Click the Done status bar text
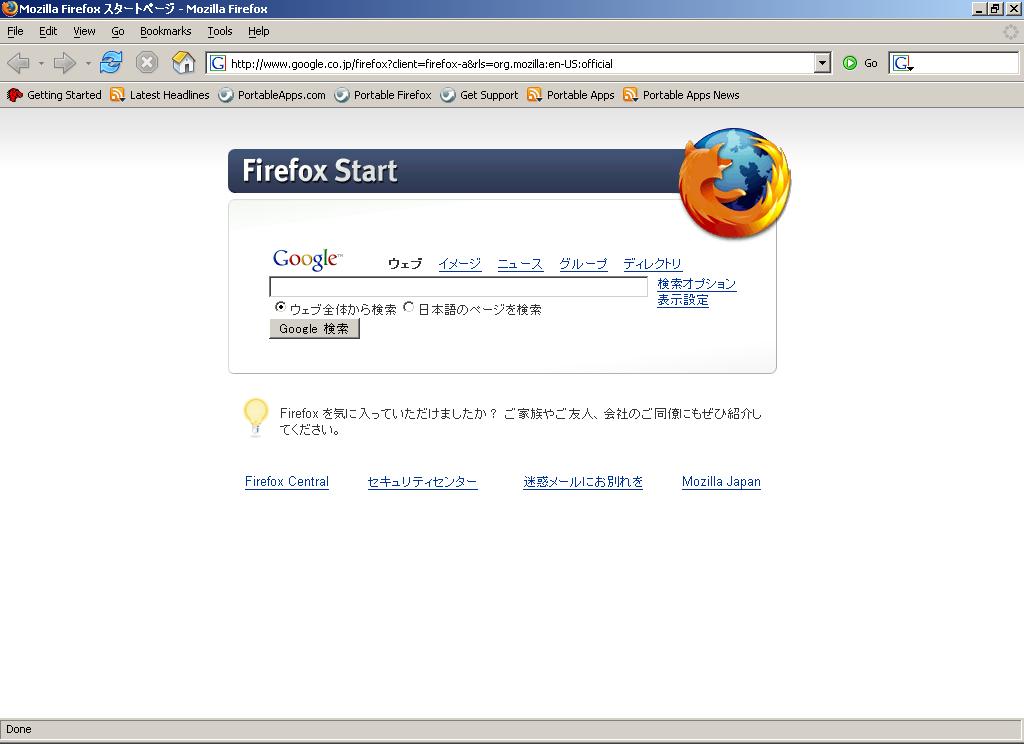This screenshot has height=744, width=1024. [x=19, y=730]
